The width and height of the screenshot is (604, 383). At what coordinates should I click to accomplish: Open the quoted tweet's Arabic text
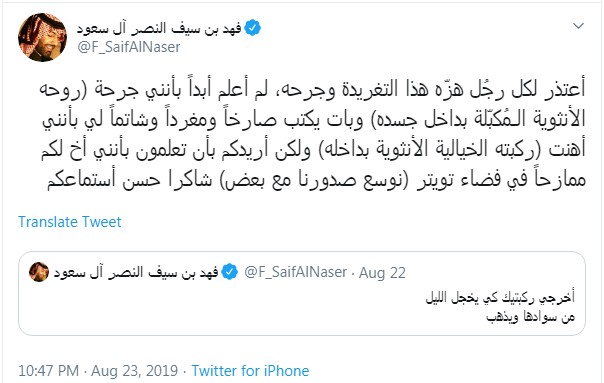coord(500,307)
